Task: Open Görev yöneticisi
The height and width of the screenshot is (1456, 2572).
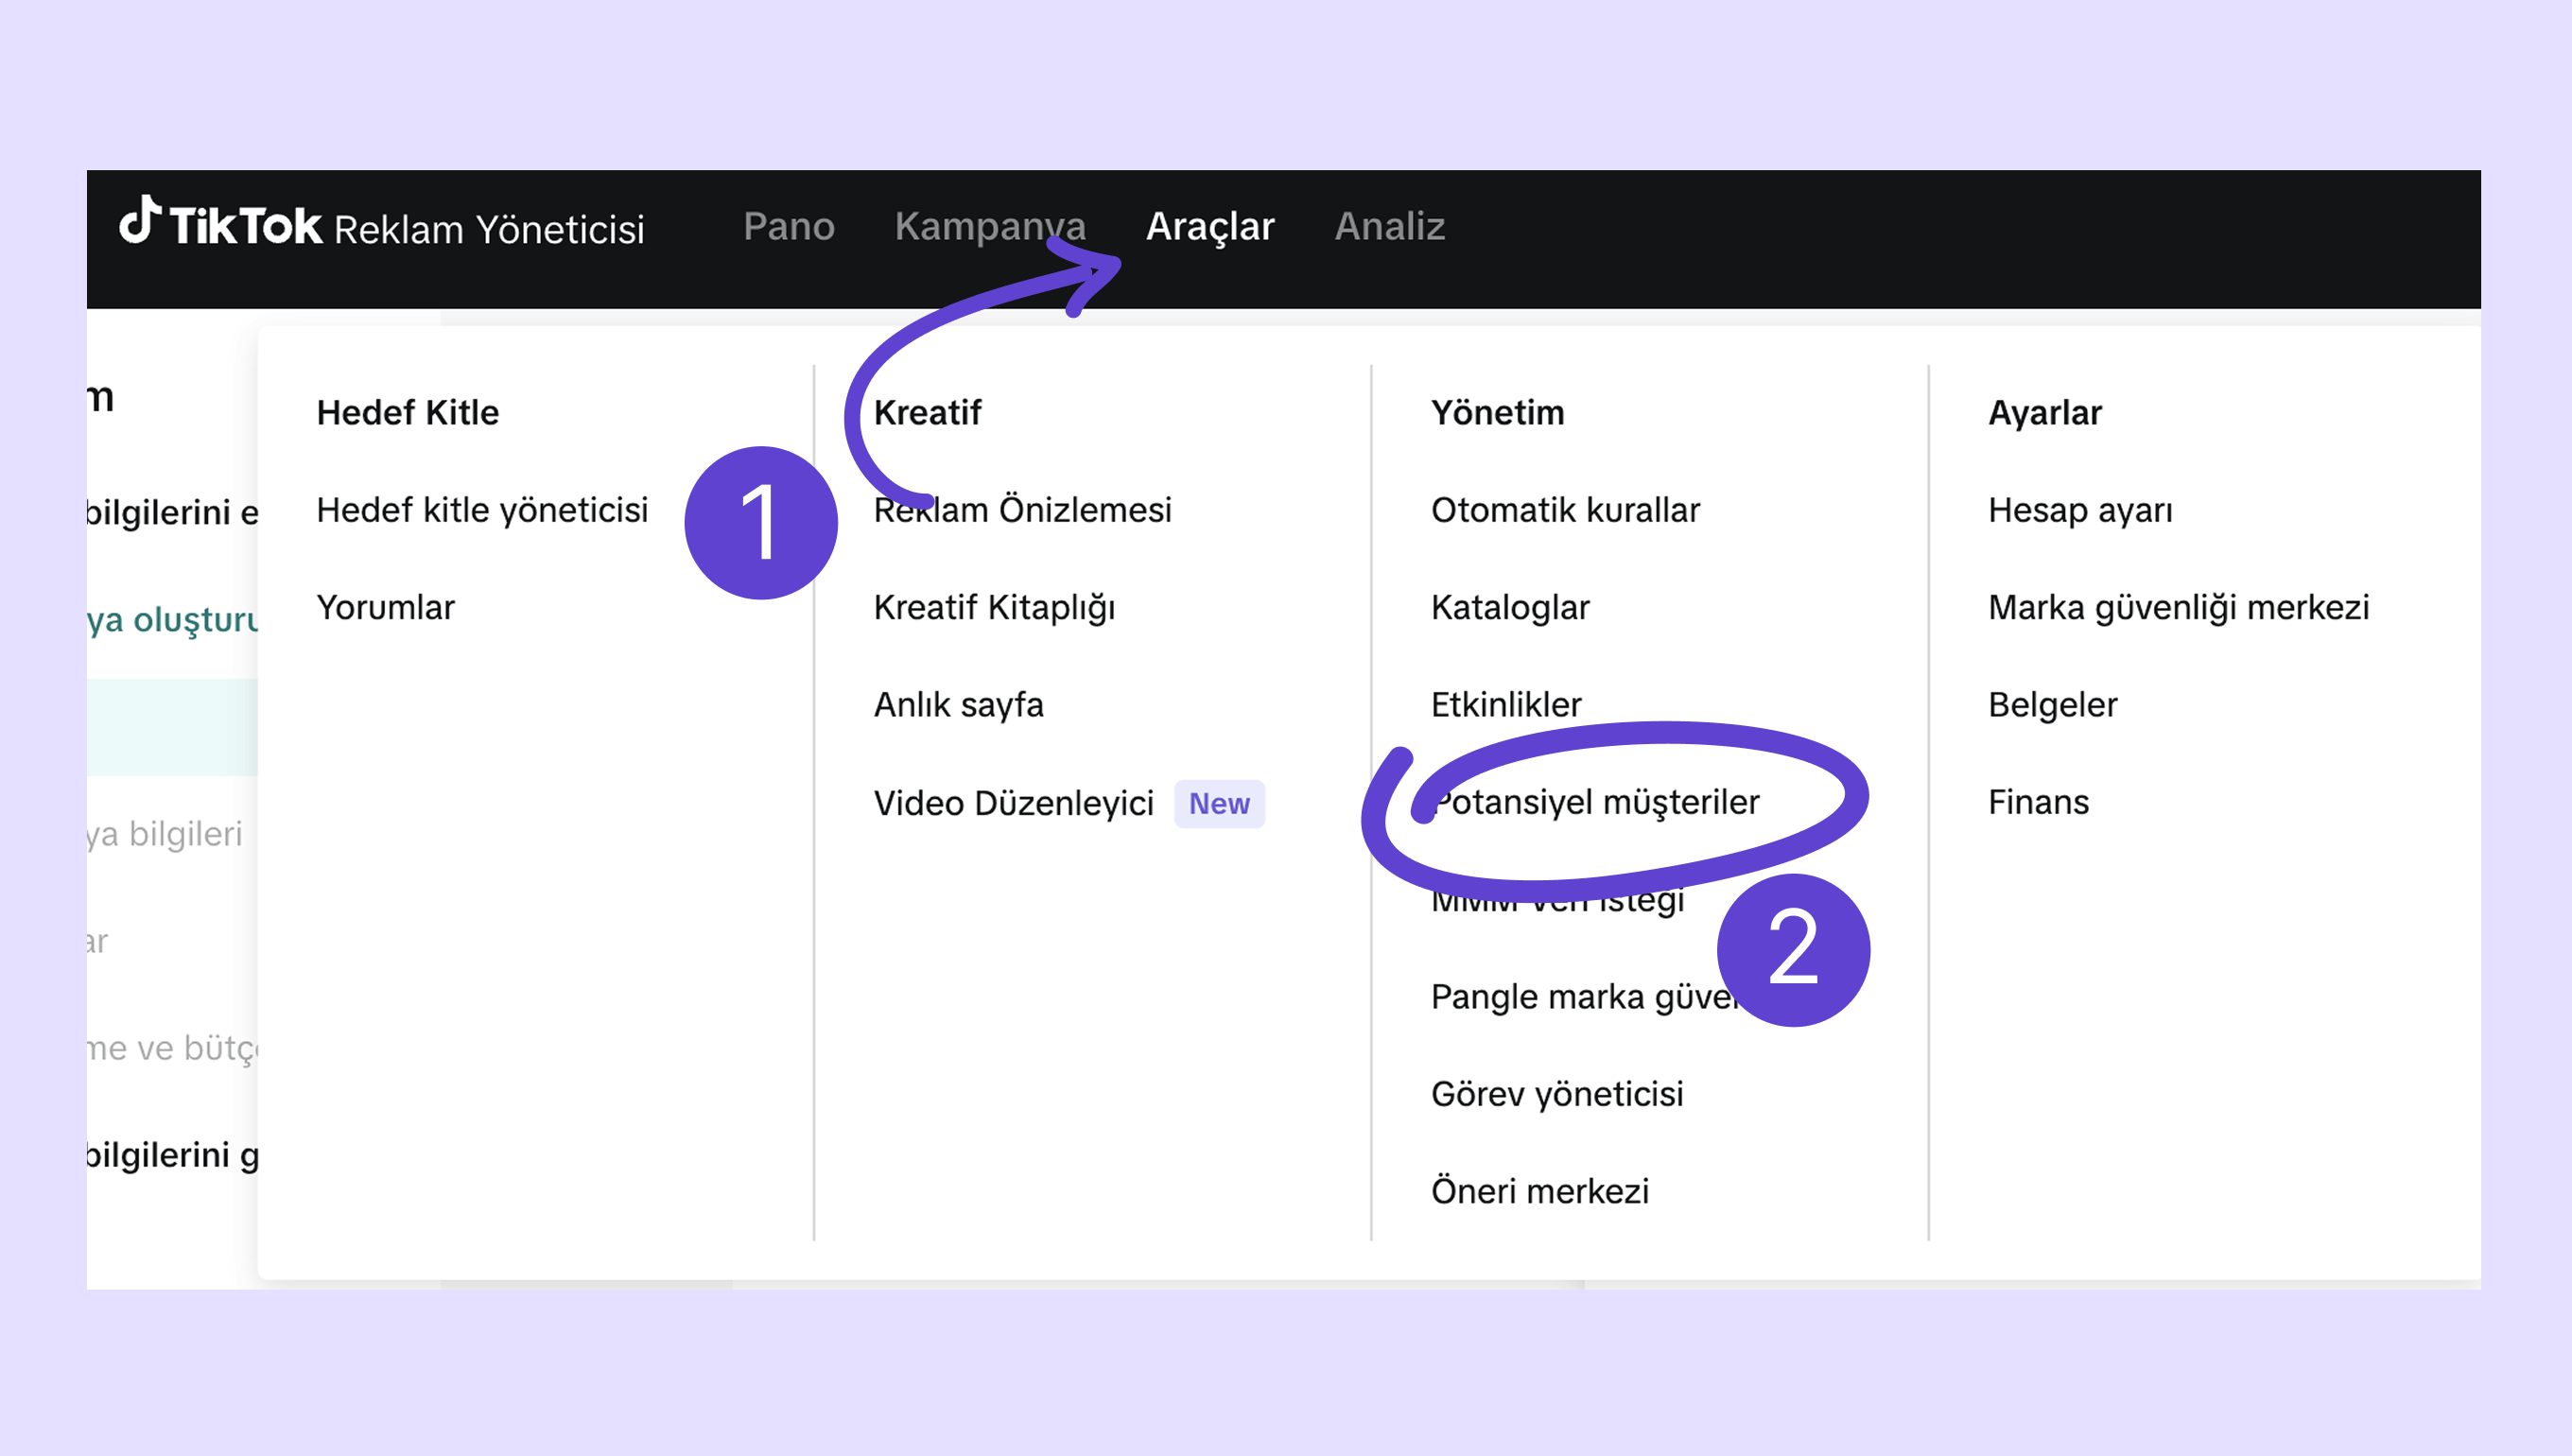Action: coord(1557,1094)
